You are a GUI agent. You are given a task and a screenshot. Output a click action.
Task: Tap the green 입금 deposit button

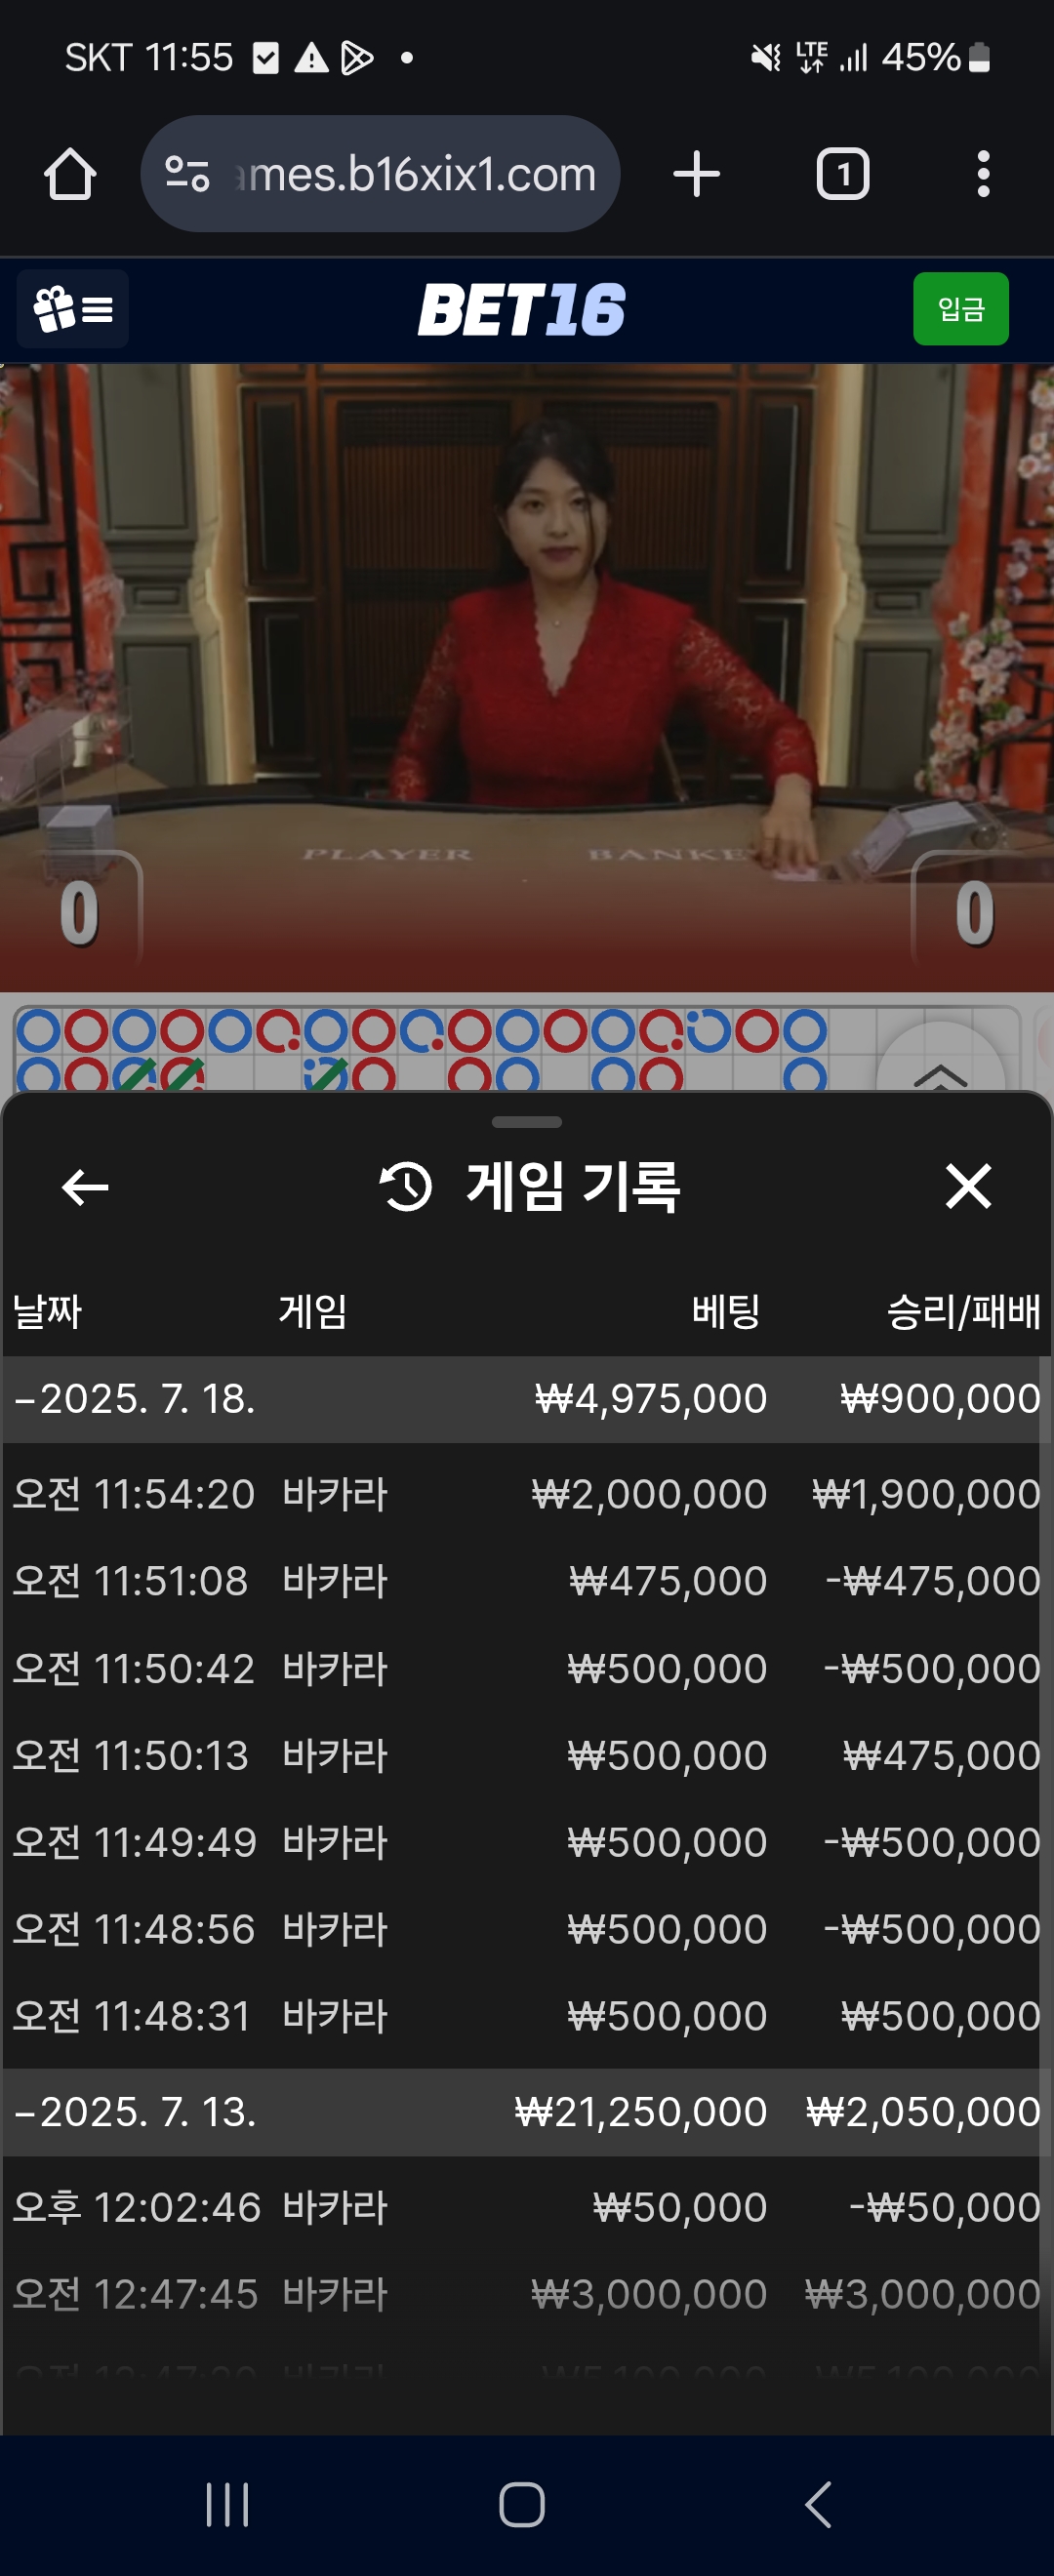coord(960,309)
